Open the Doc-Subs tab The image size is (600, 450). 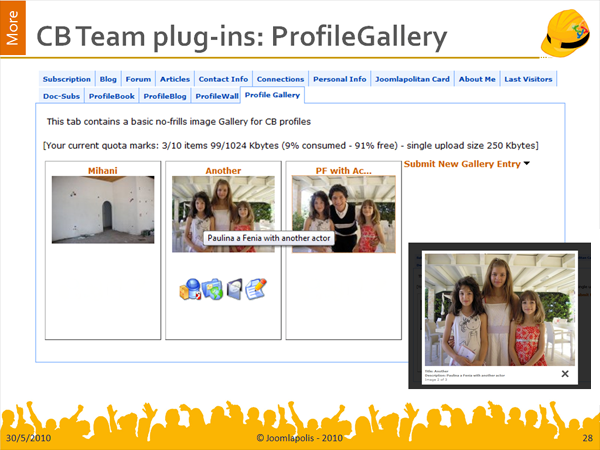point(61,96)
